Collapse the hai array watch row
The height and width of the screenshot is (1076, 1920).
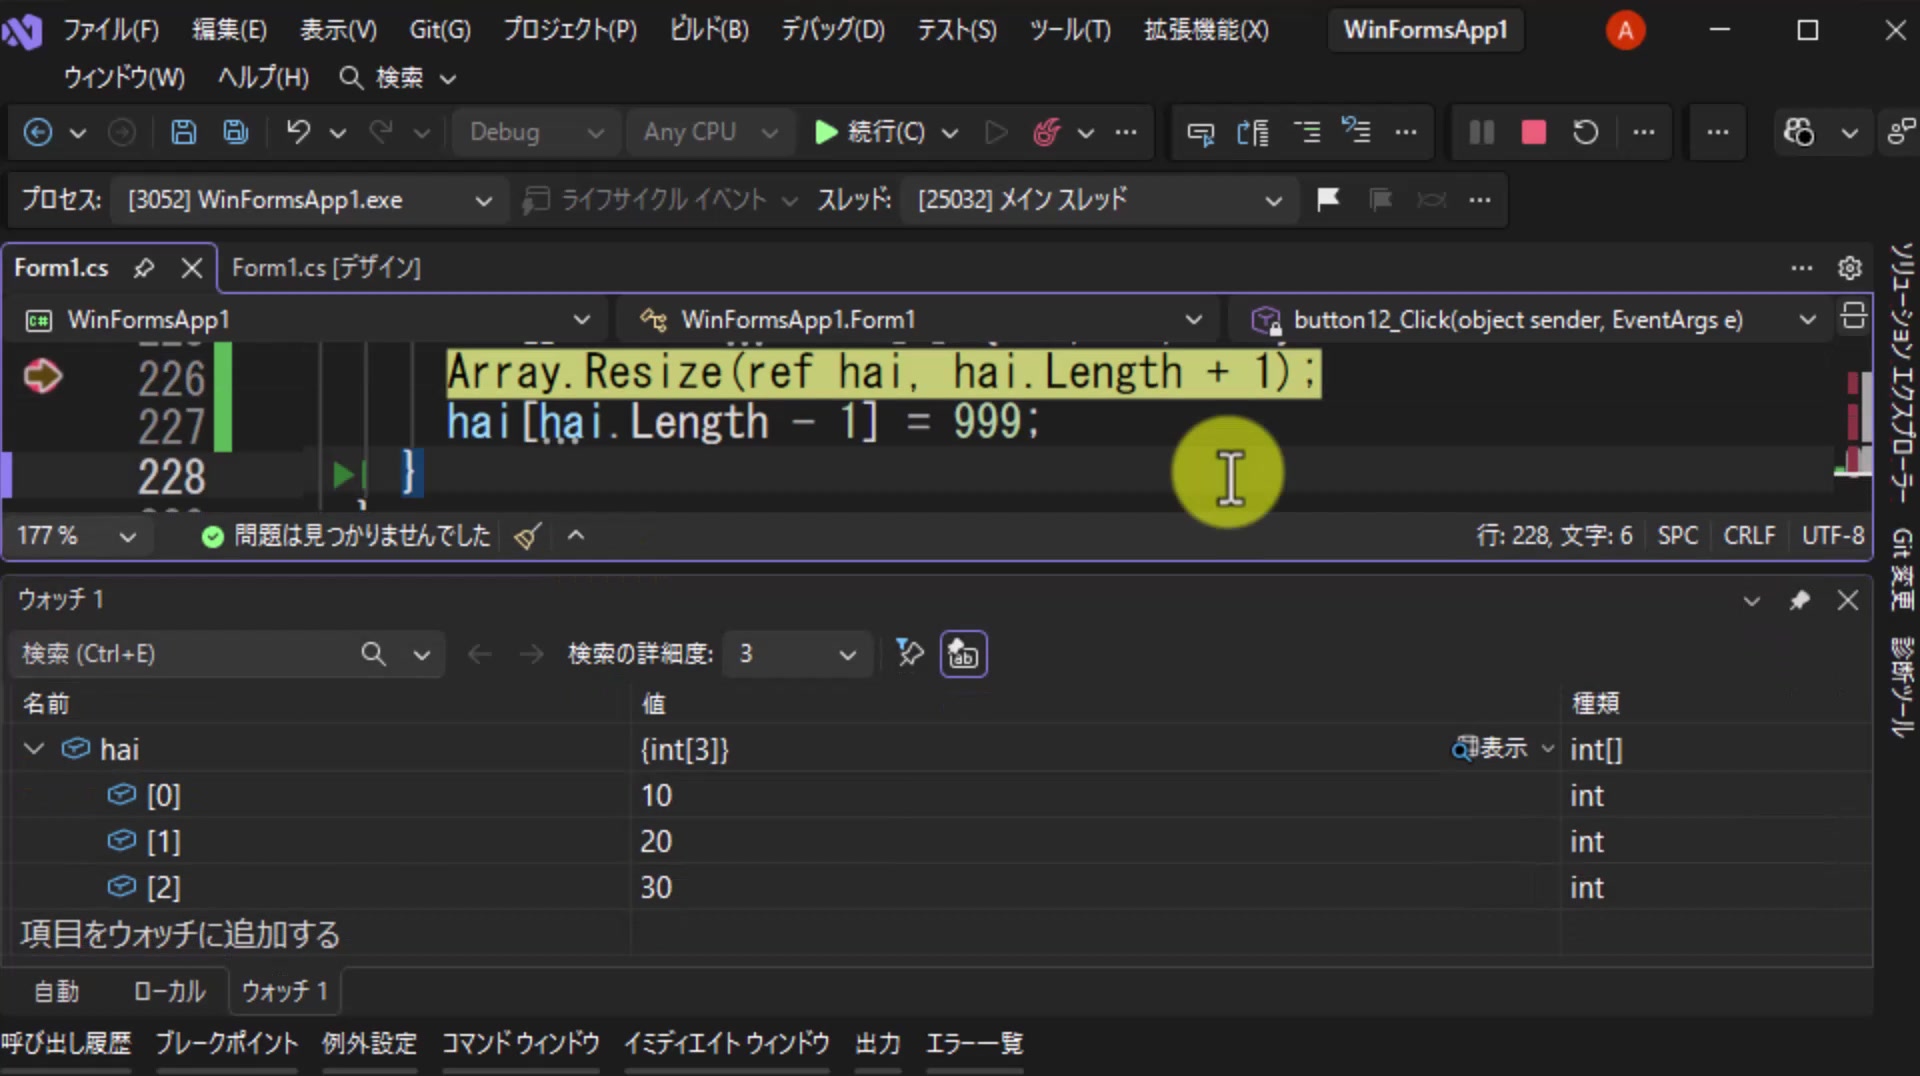click(34, 749)
